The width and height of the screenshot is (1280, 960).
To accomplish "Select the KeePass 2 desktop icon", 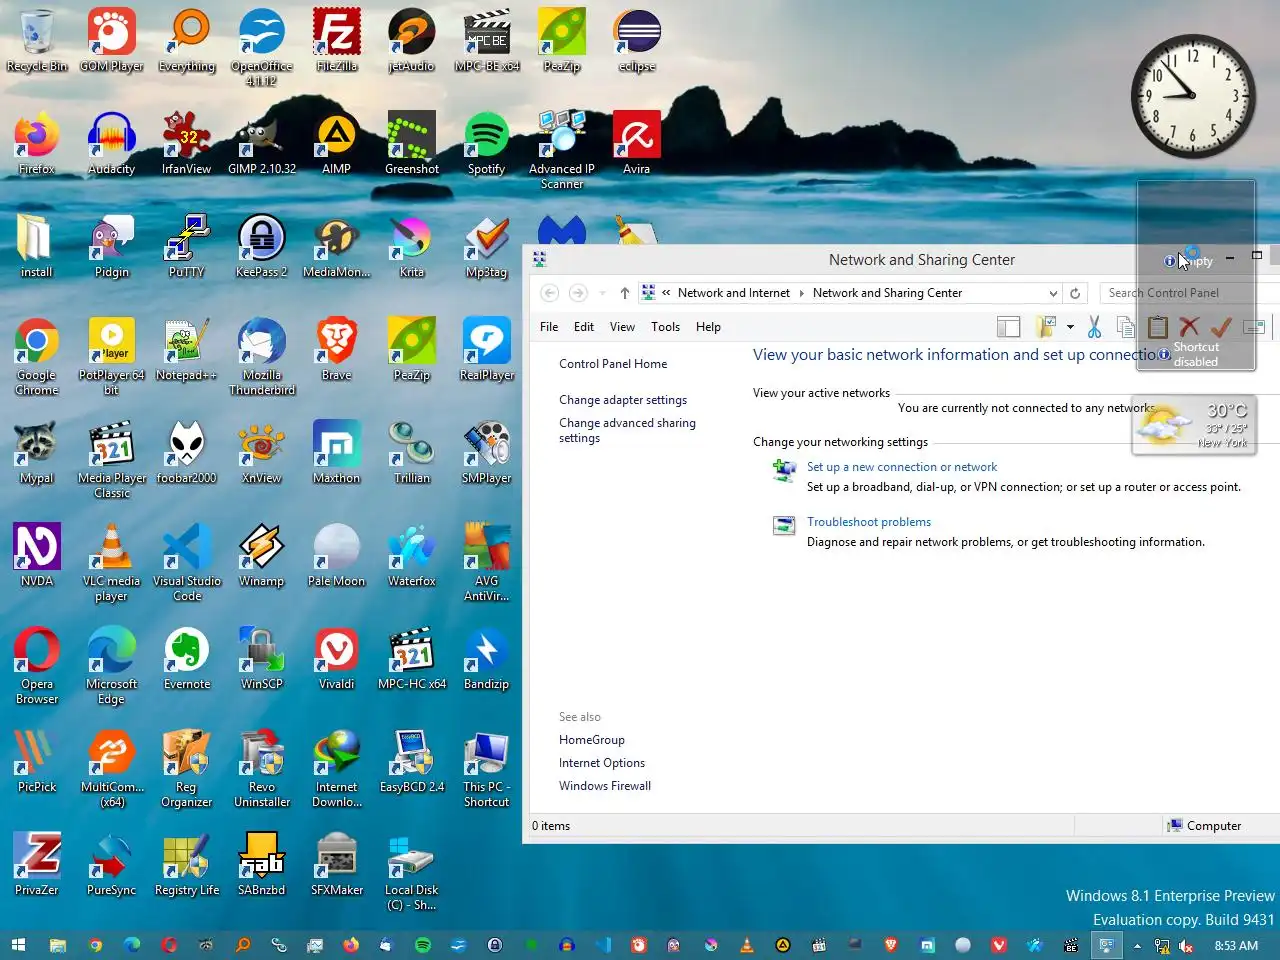I will tap(262, 246).
